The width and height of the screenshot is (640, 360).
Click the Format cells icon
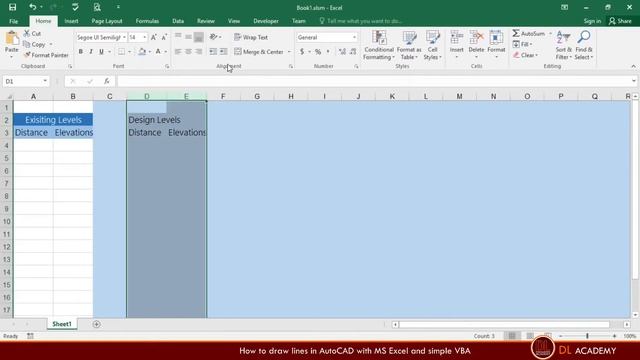pyautogui.click(x=496, y=38)
